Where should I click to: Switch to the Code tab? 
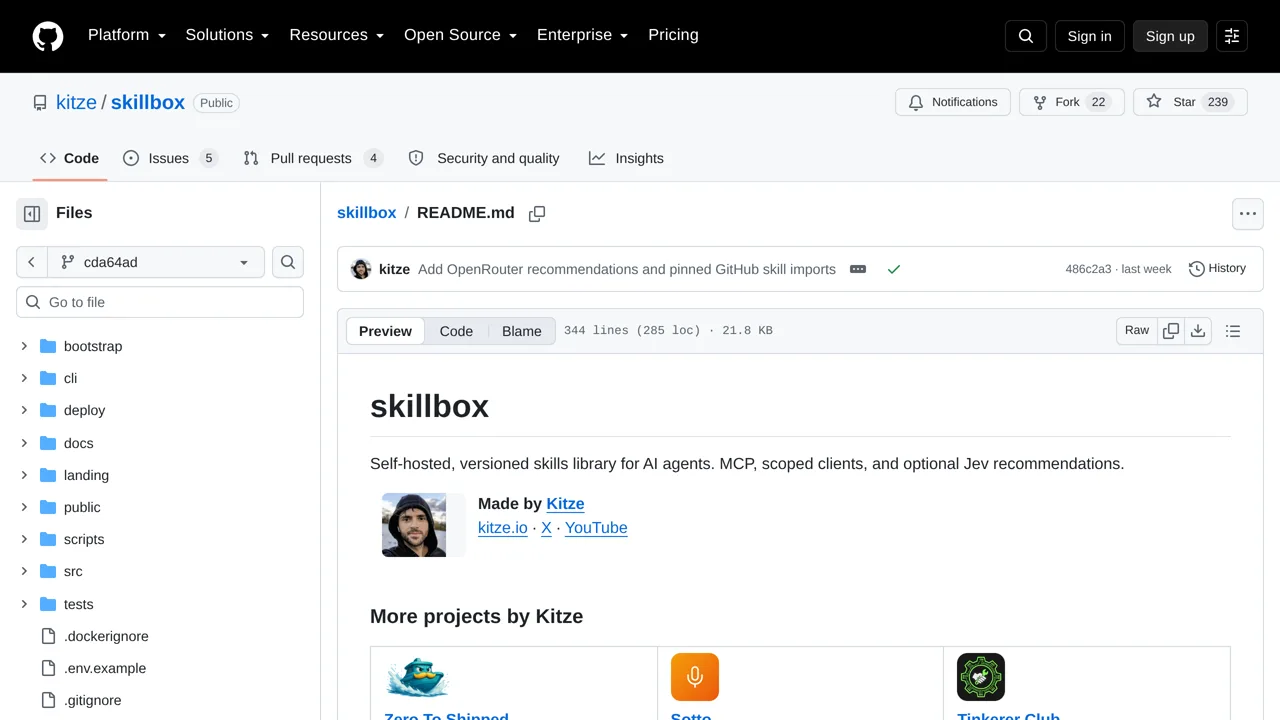click(x=69, y=158)
